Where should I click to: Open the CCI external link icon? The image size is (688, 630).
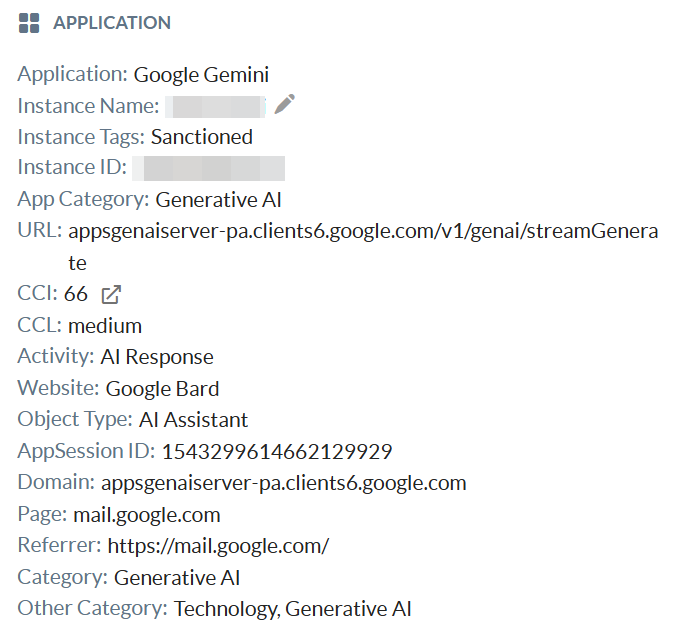(112, 294)
